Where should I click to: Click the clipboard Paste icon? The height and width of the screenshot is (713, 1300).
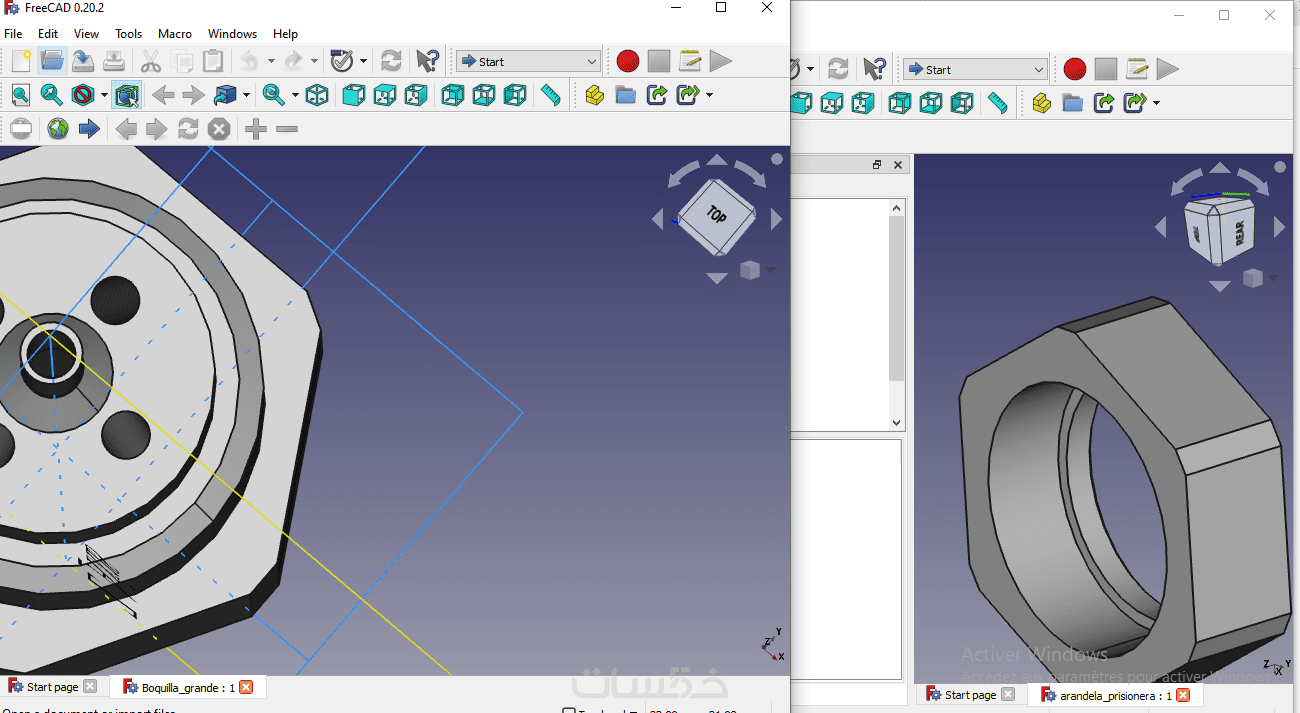(x=213, y=61)
